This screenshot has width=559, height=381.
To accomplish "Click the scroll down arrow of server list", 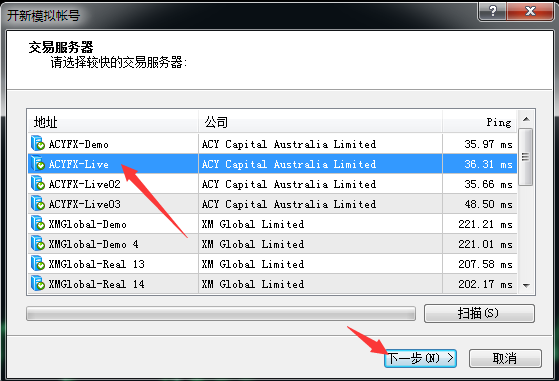I will (x=526, y=285).
